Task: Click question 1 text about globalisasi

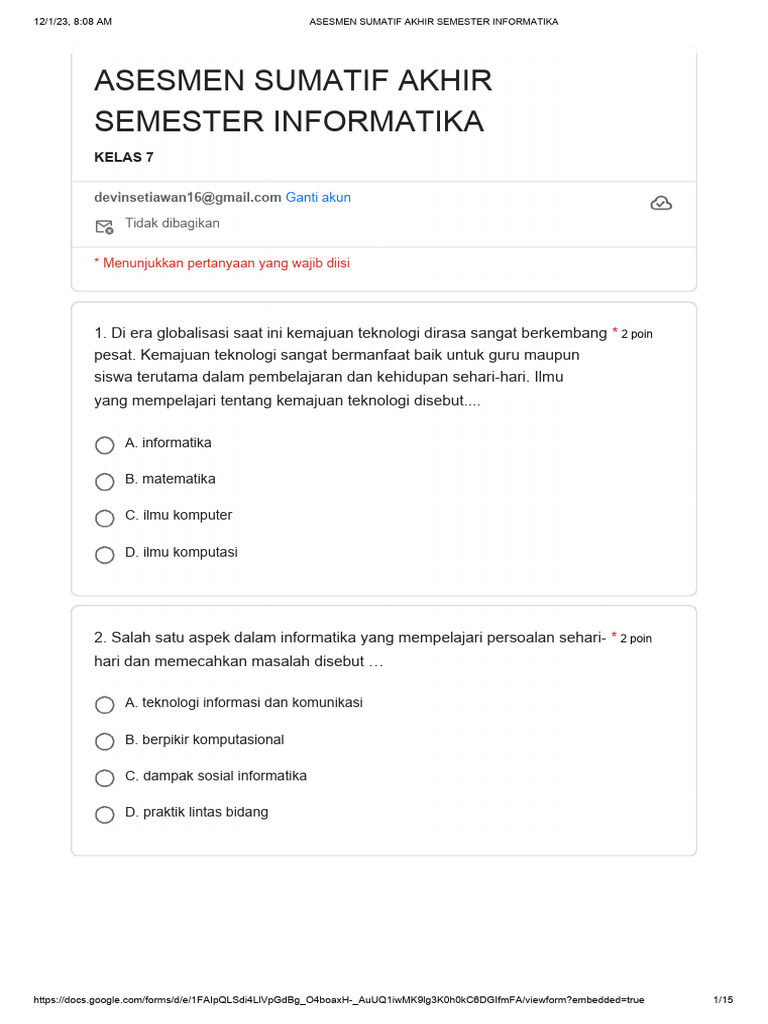Action: point(350,366)
